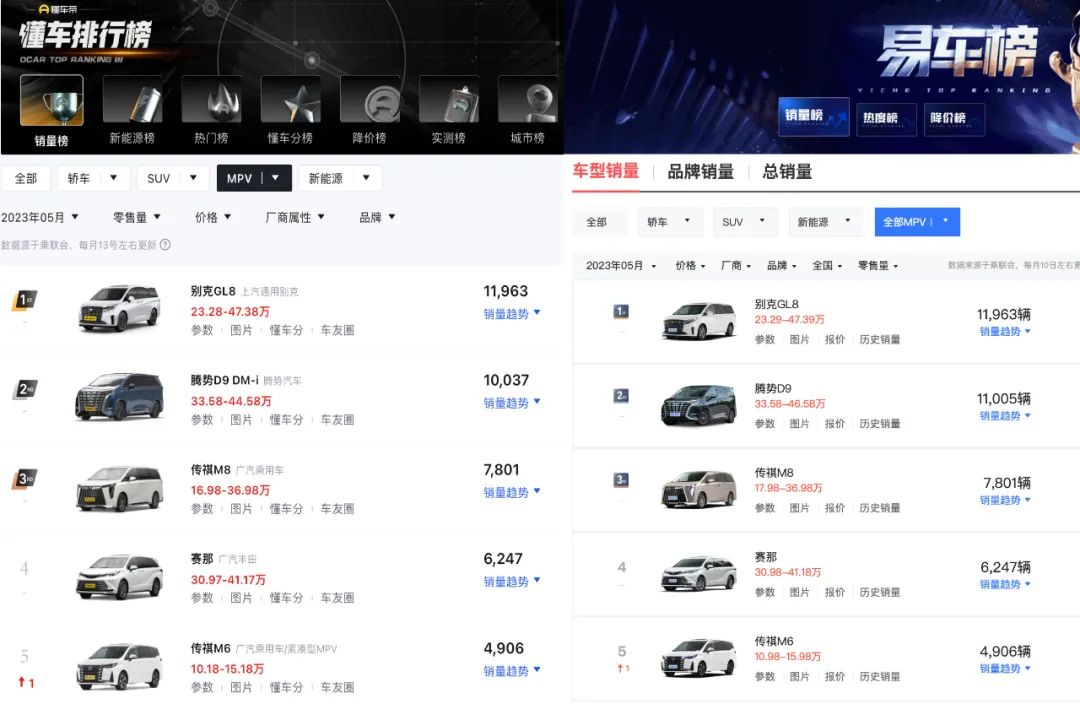This screenshot has width=1080, height=704.
Task: Expand 销量趋势 for 别克GL8 on 懂车帝
Action: click(x=512, y=313)
